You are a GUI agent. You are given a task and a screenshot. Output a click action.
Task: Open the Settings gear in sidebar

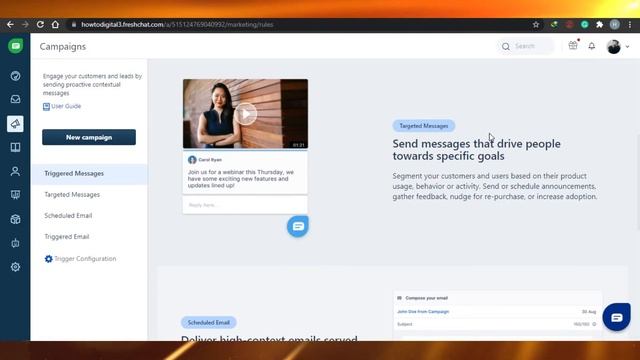pyautogui.click(x=16, y=267)
